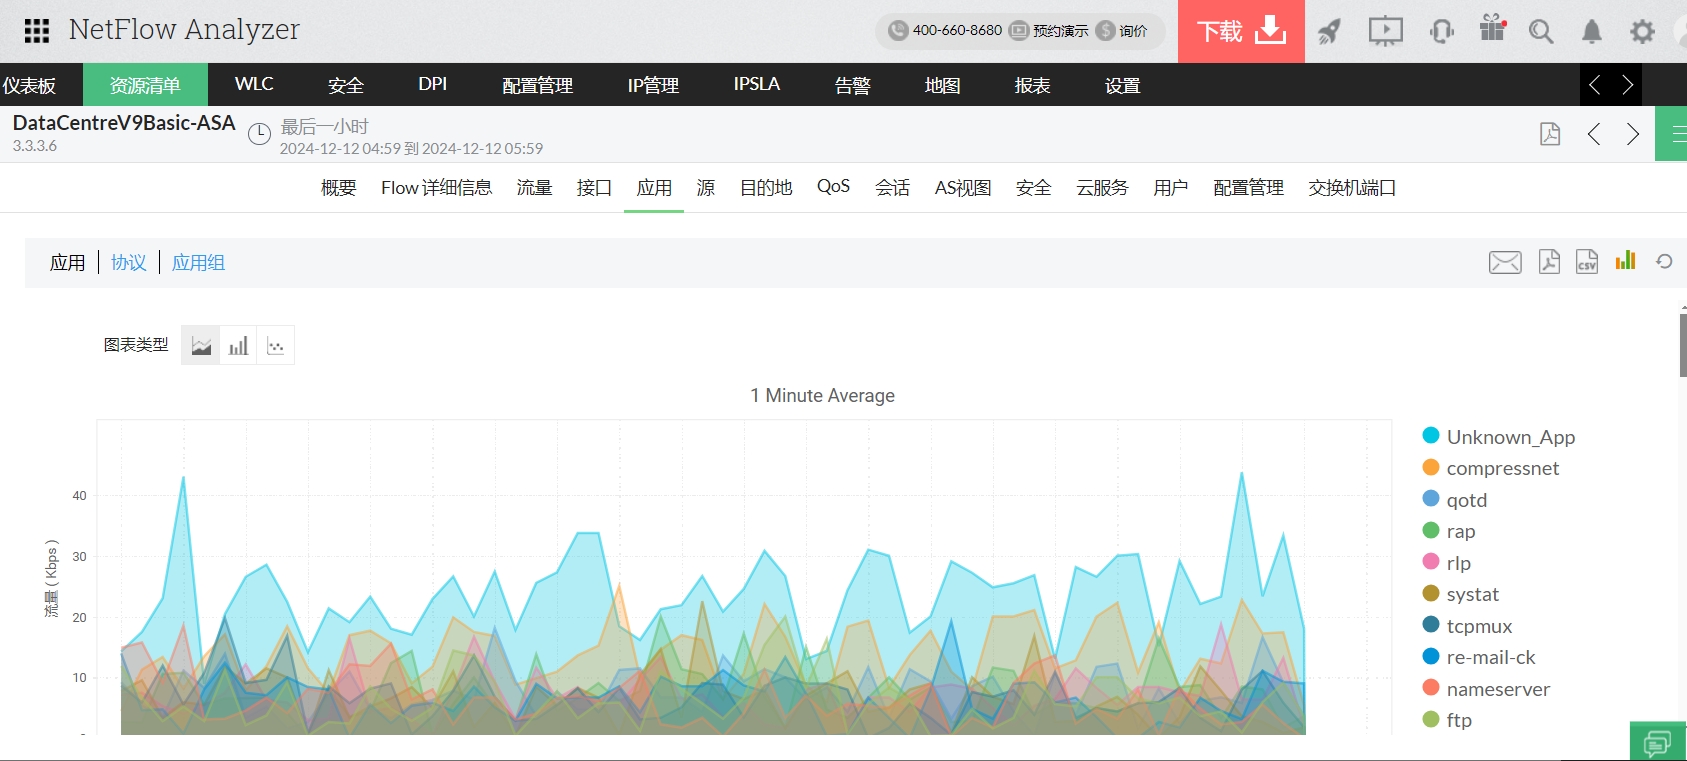The height and width of the screenshot is (761, 1687).
Task: Click the last hour time period clock
Action: (x=259, y=134)
